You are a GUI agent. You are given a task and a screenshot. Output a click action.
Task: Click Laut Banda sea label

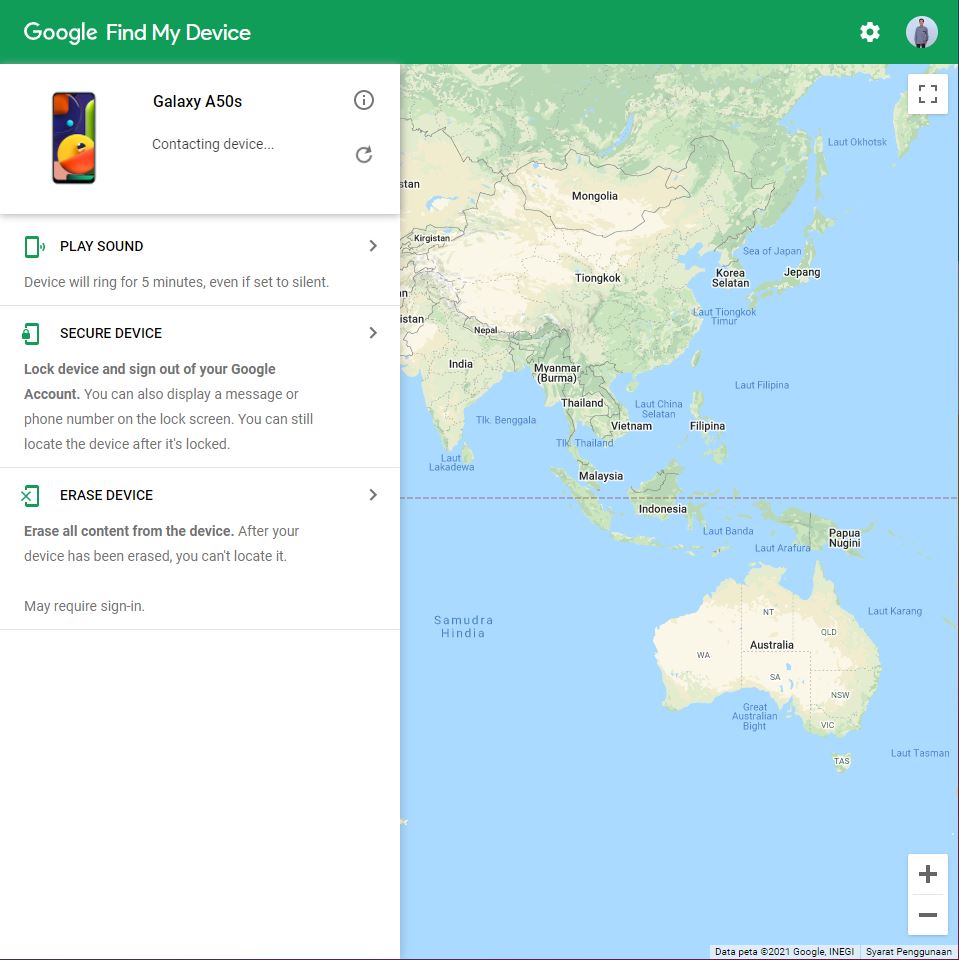[x=728, y=531]
